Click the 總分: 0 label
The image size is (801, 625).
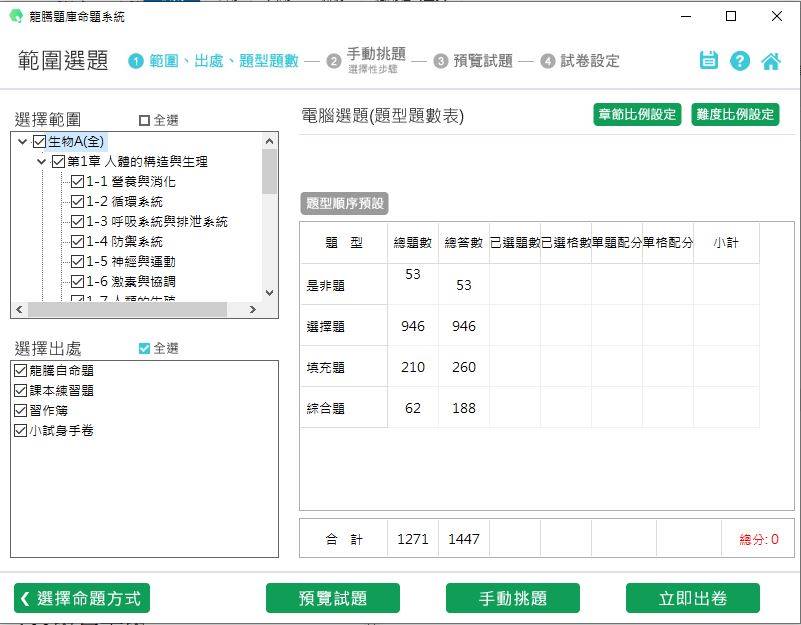759,539
